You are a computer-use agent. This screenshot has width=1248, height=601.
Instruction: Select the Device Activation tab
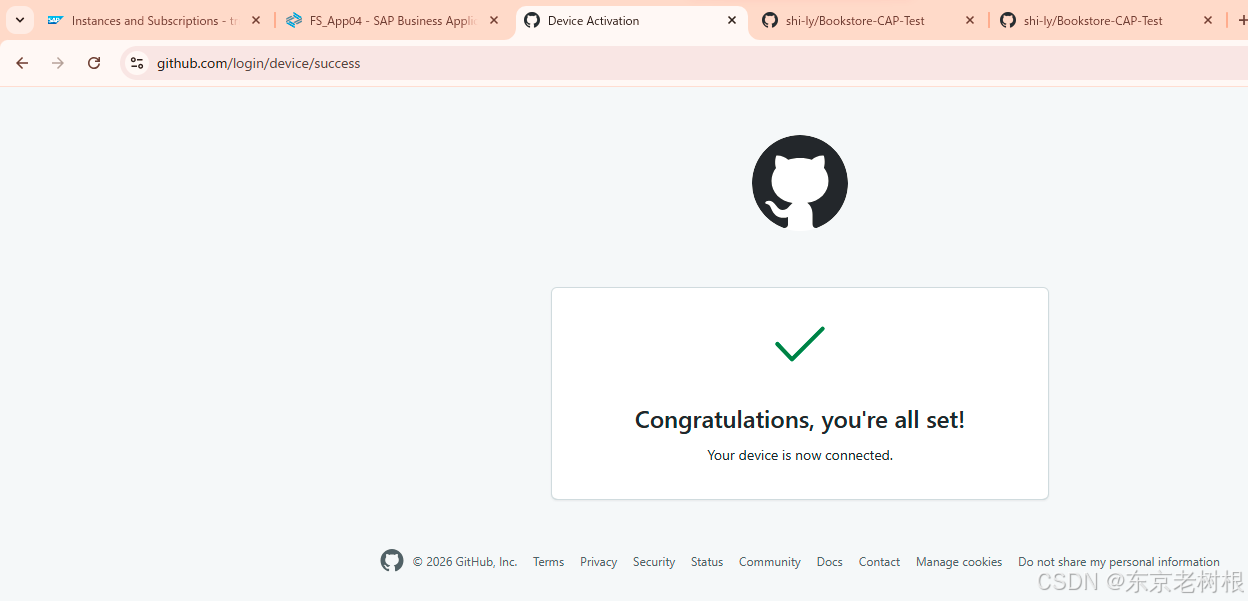tap(631, 20)
